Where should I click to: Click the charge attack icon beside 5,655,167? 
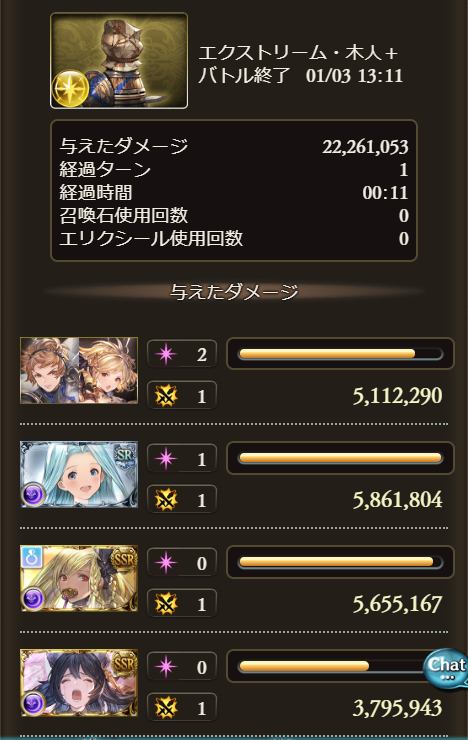pyautogui.click(x=166, y=604)
